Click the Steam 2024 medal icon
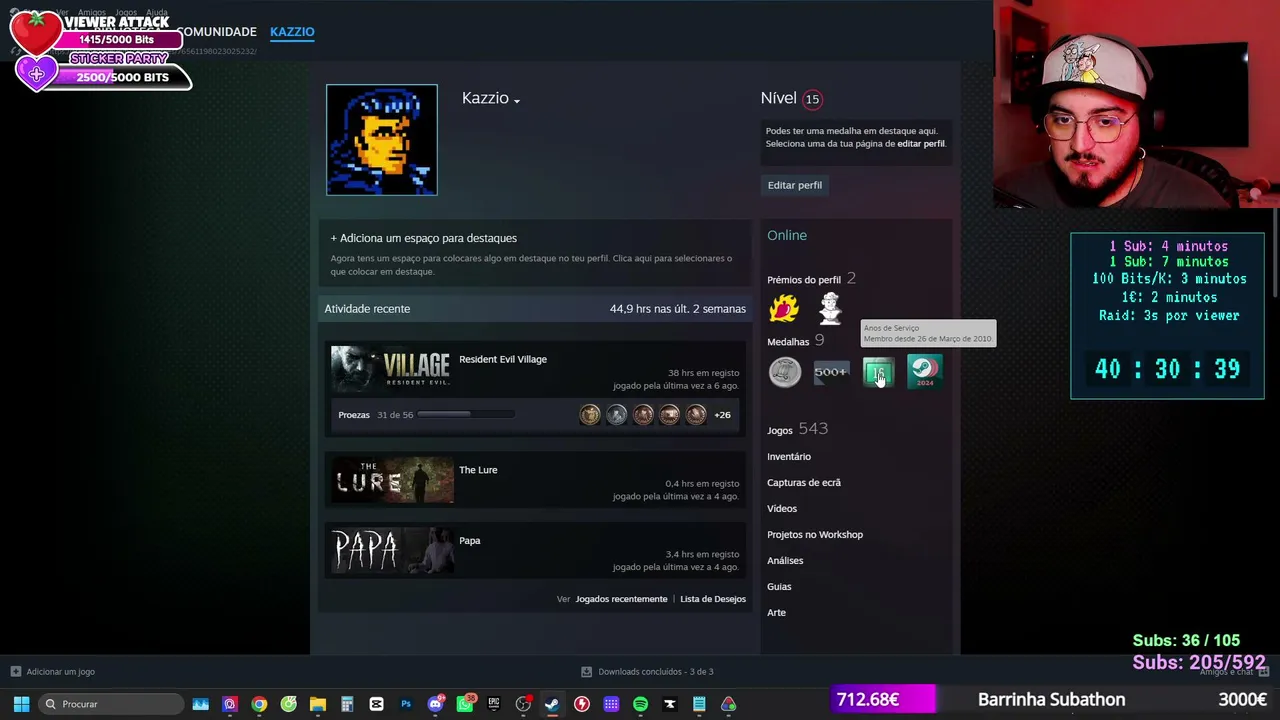Image resolution: width=1280 pixels, height=720 pixels. pyautogui.click(x=924, y=372)
